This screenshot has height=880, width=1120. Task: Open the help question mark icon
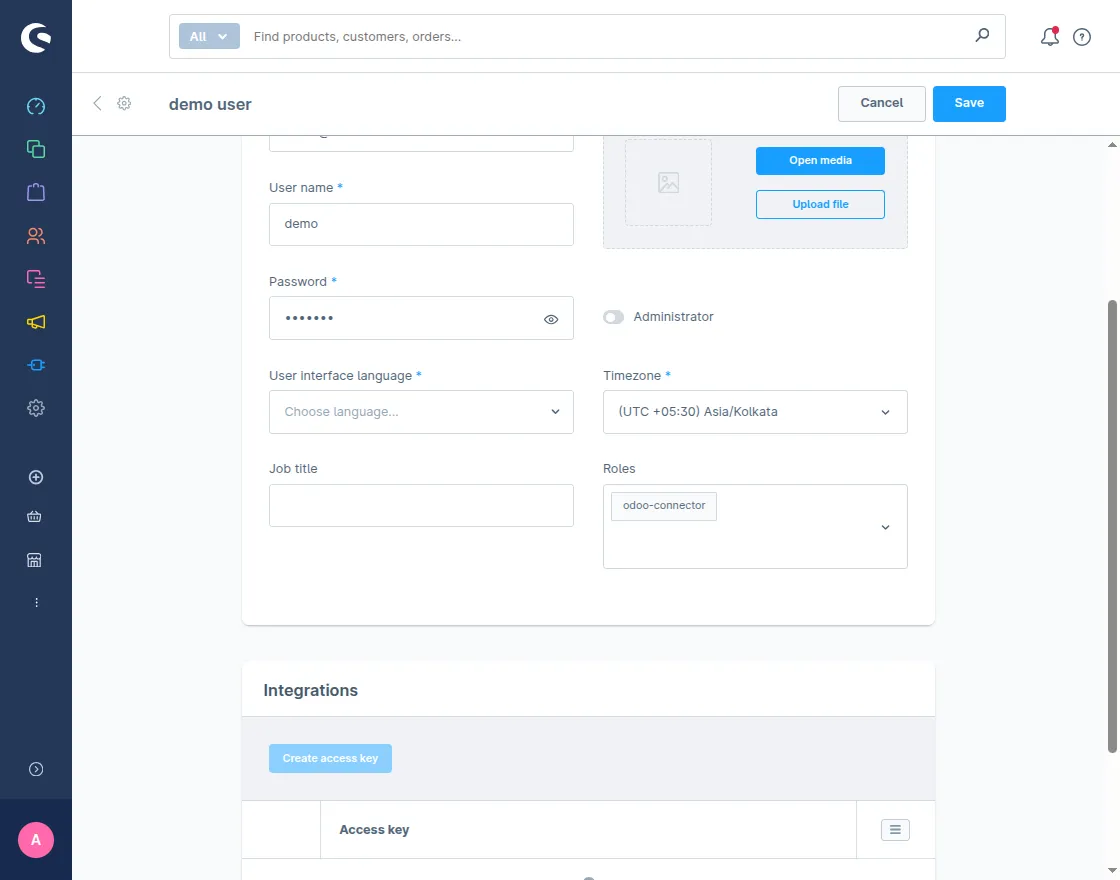(1081, 37)
